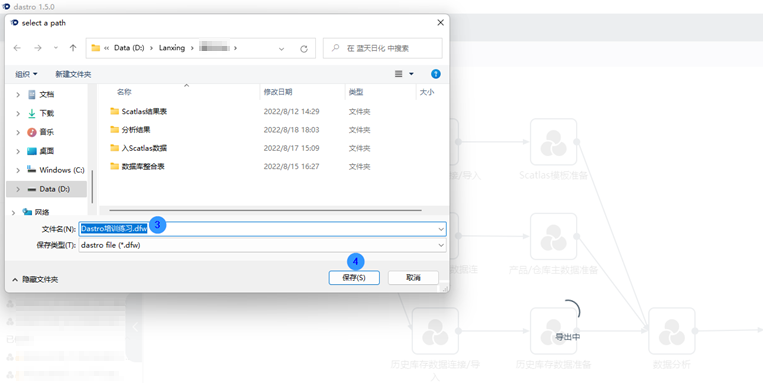Click the Back navigation arrow

tap(18, 48)
